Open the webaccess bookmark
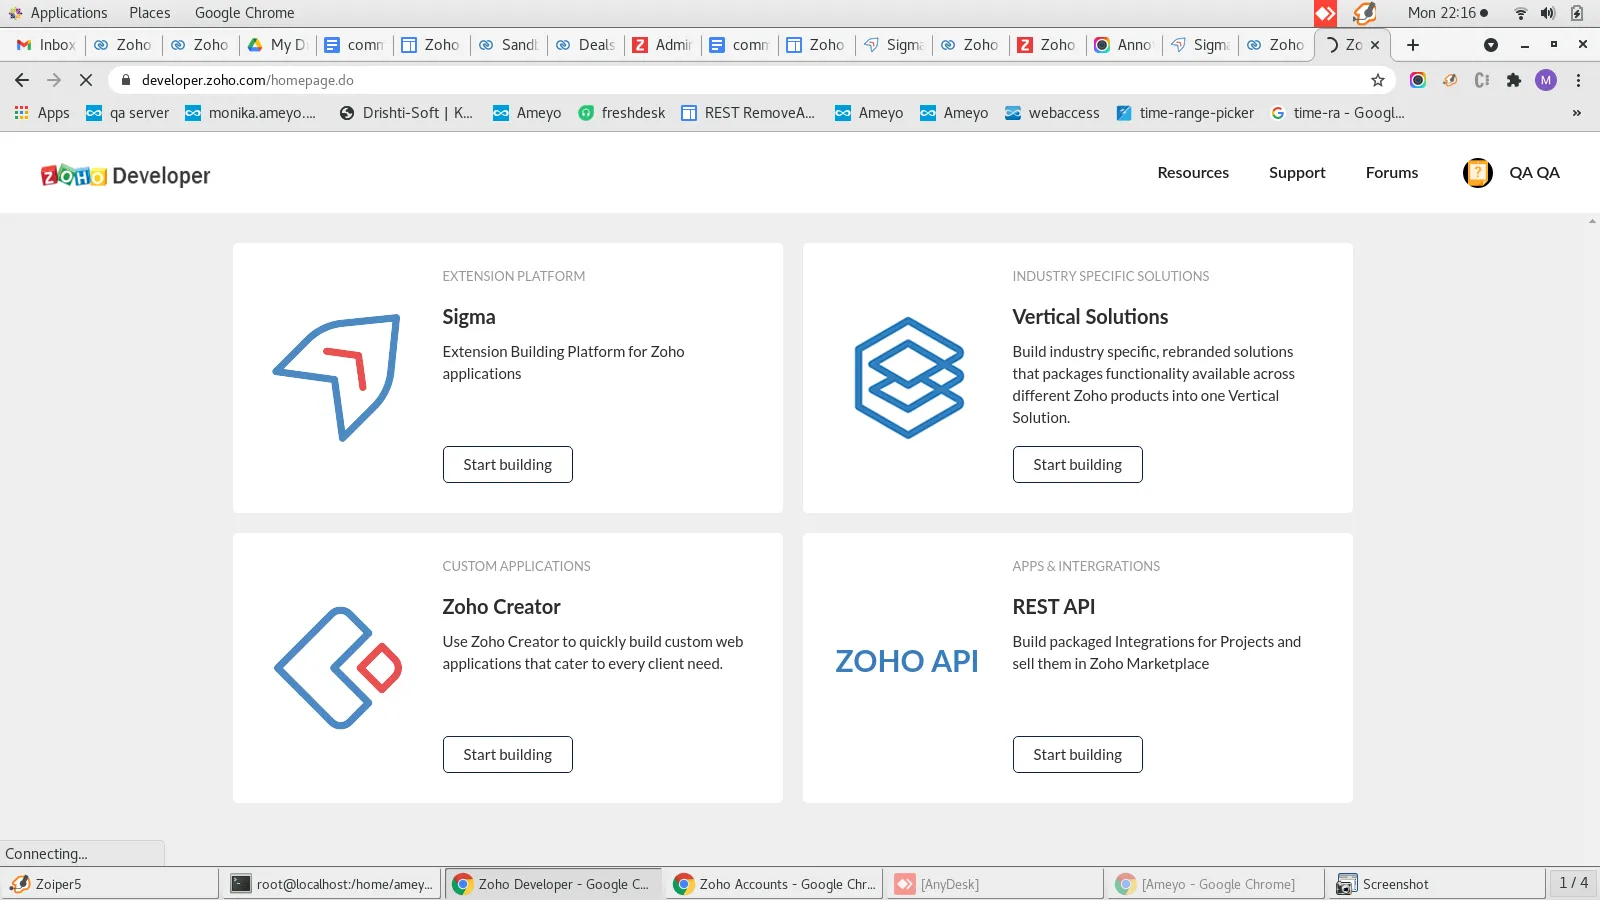Screen dimensions: 1600x900 tap(1052, 113)
